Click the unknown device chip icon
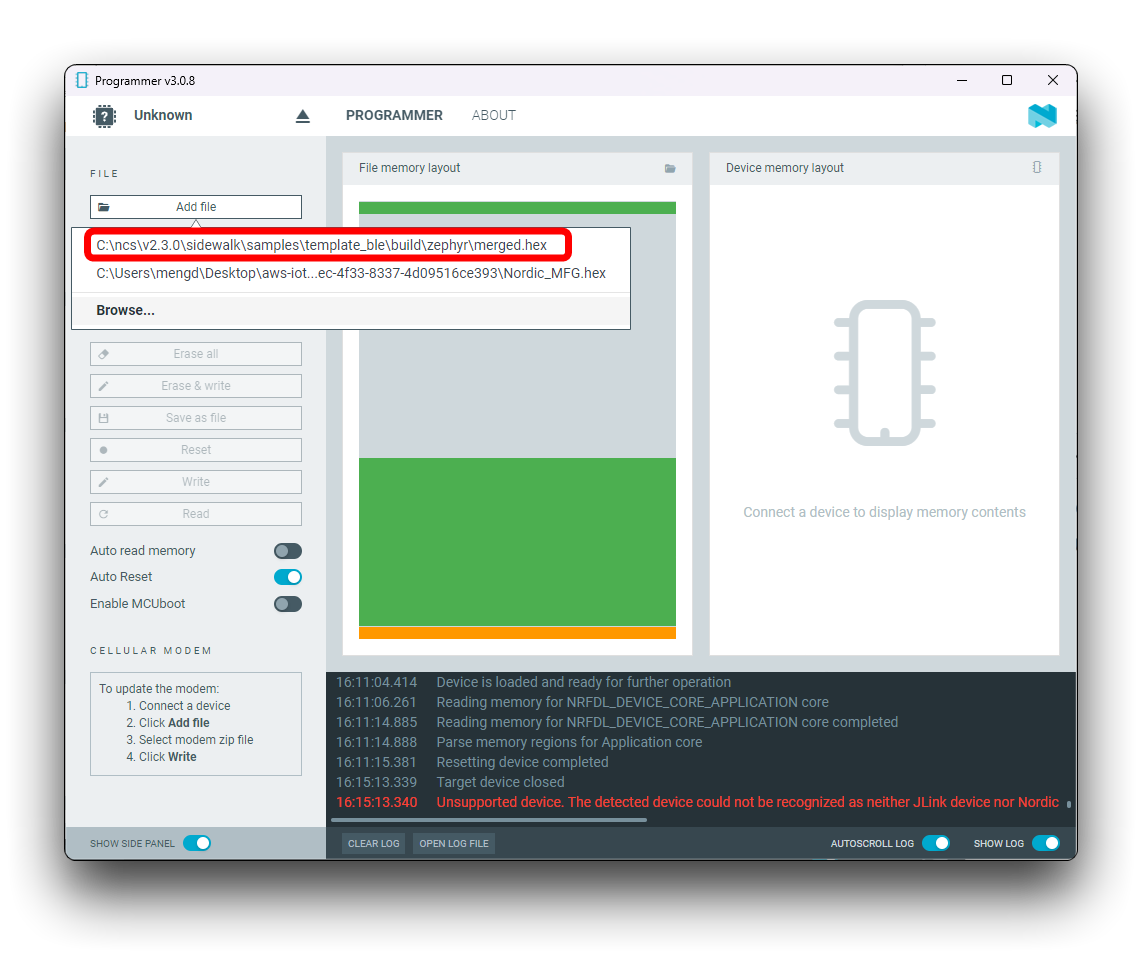 pos(104,116)
